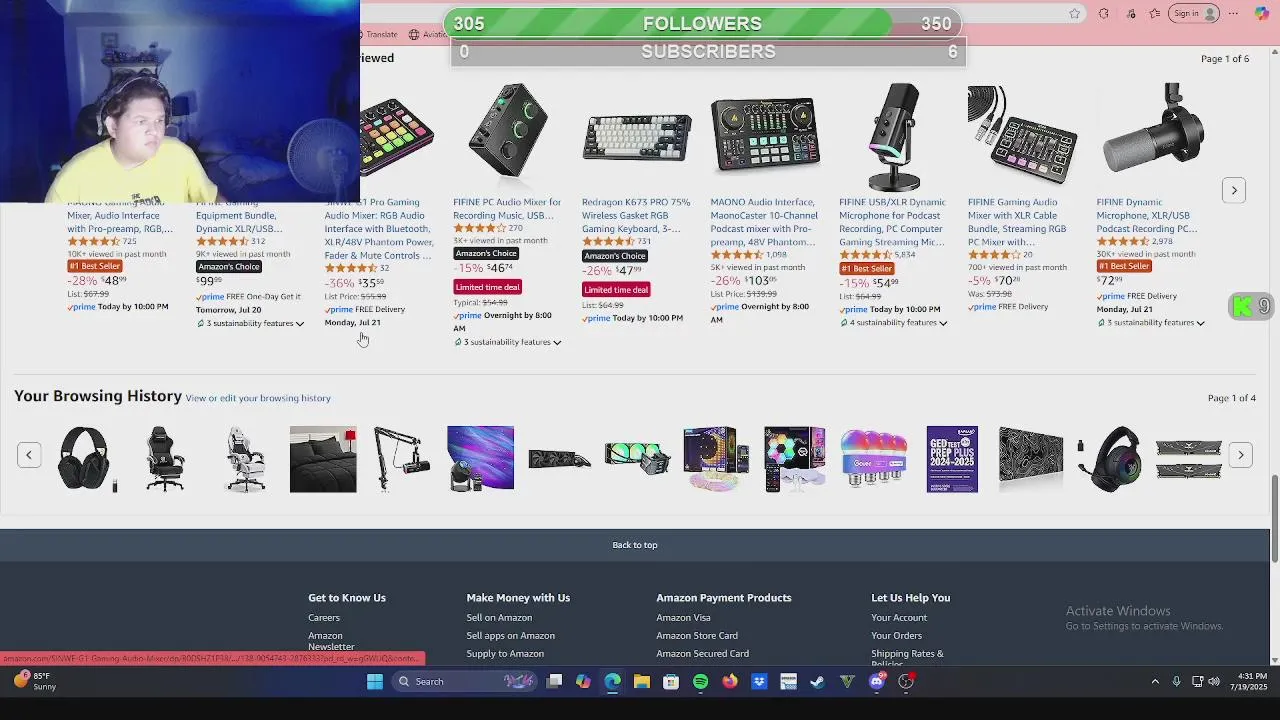Open white gaming chair in browsing history
Viewport: 1280px width, 720px height.
(x=245, y=459)
